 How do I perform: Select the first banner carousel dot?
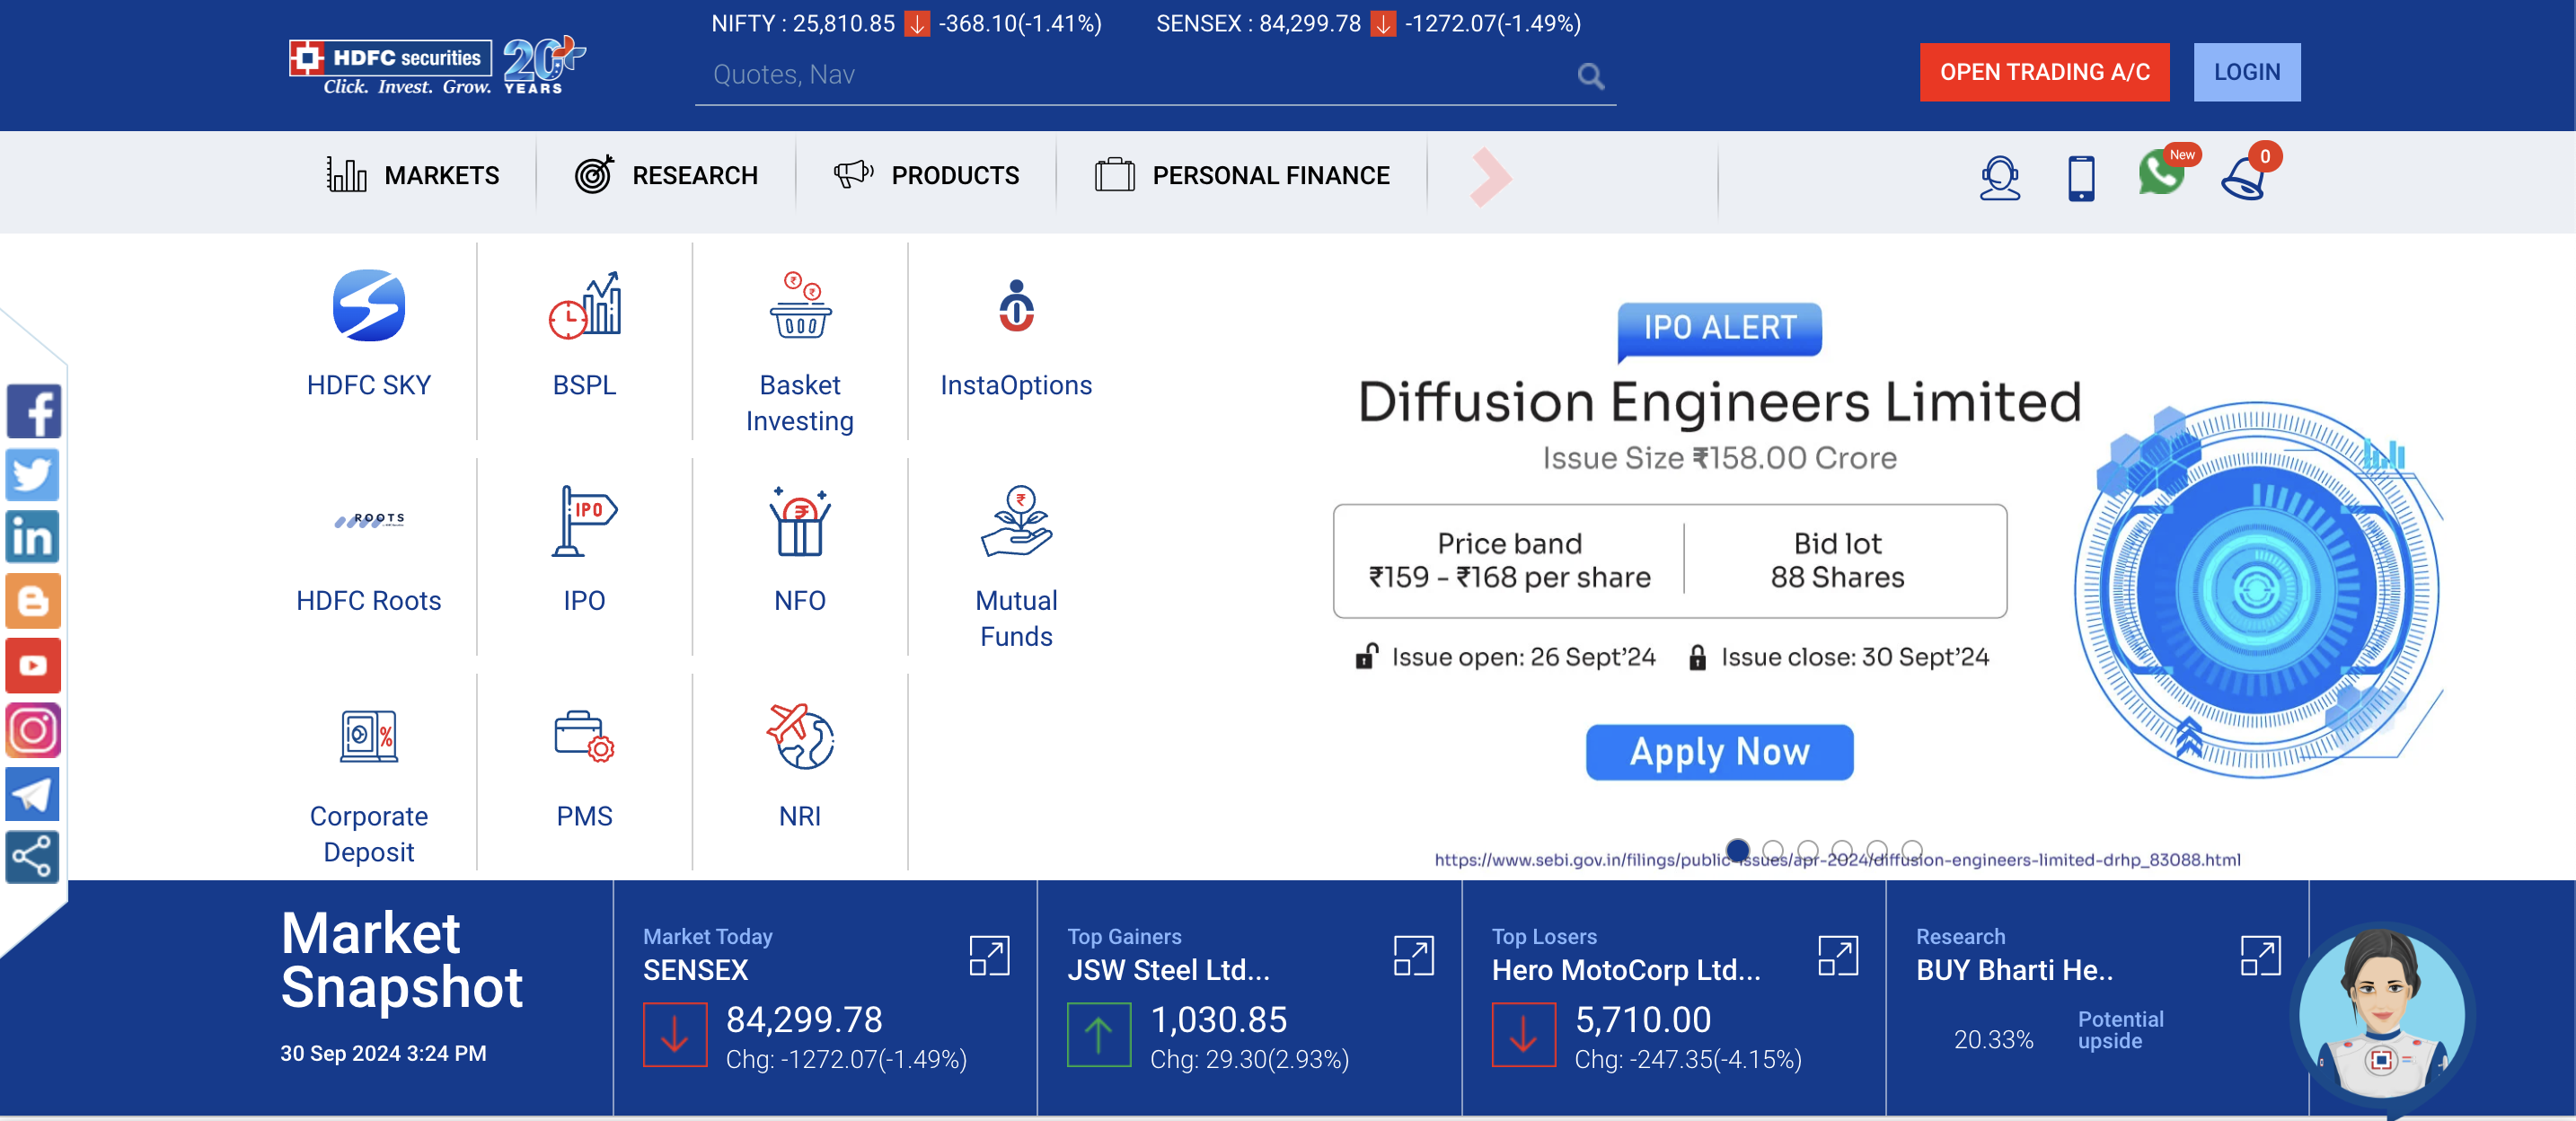[x=1738, y=850]
